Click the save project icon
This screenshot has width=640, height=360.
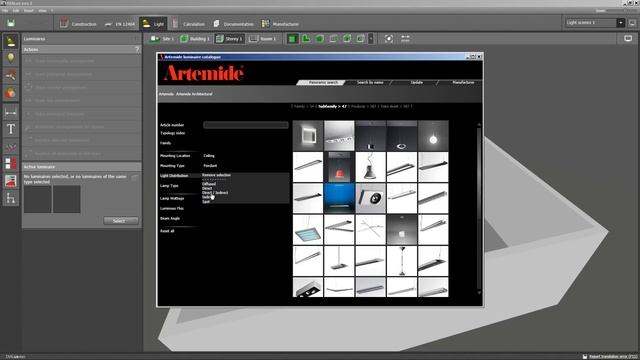pyautogui.click(x=11, y=23)
